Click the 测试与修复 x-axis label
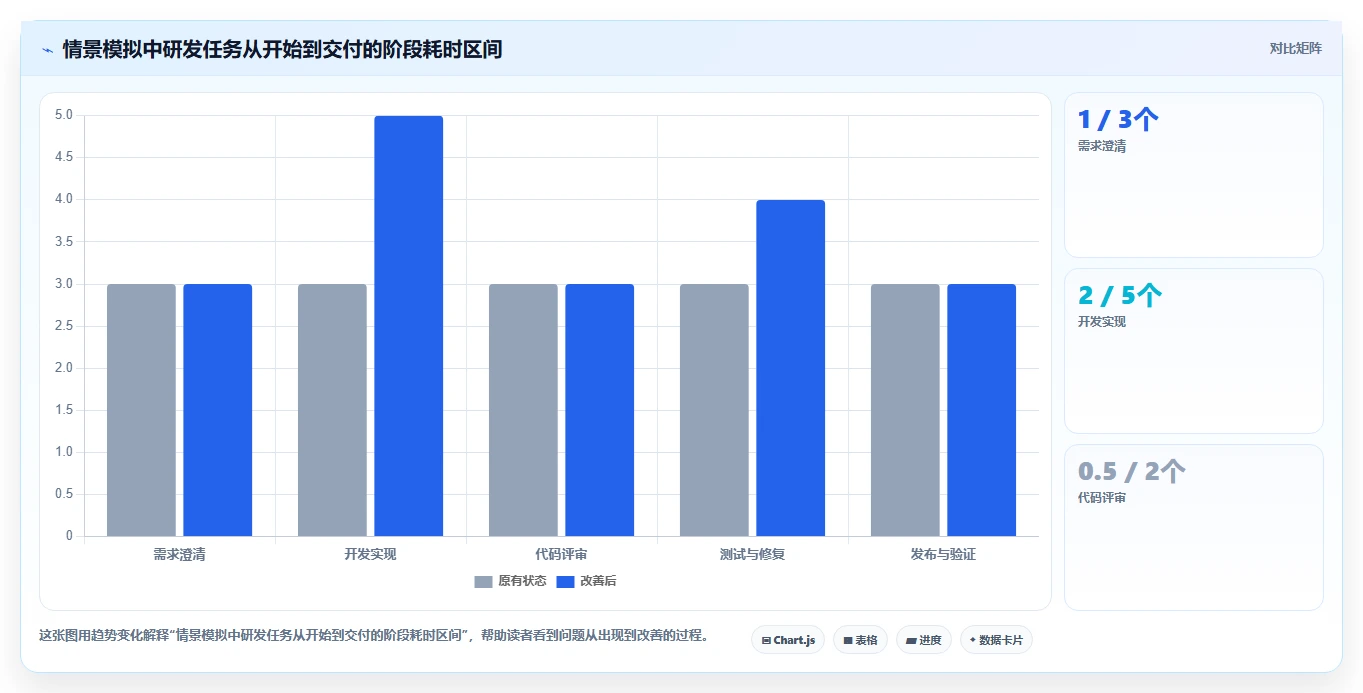This screenshot has width=1363, height=693. (753, 554)
